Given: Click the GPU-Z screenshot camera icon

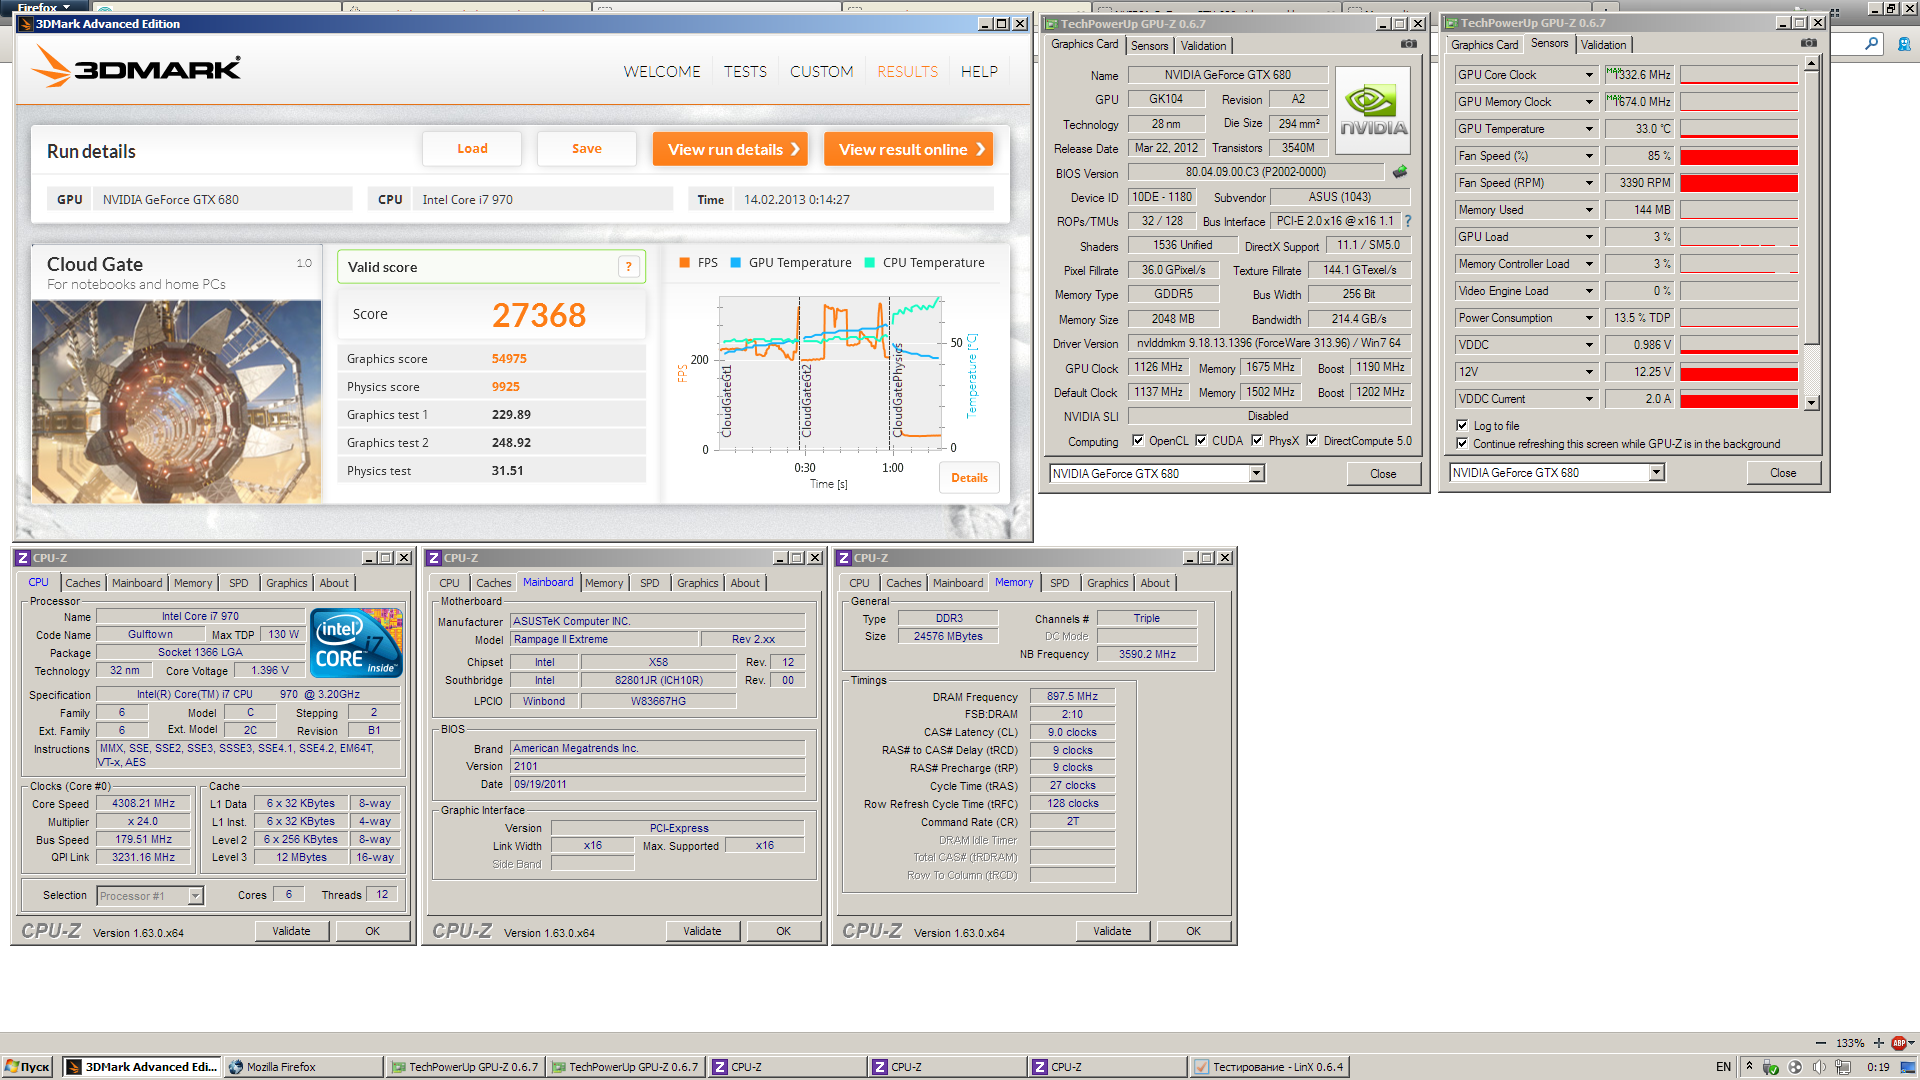Looking at the screenshot, I should coord(1408,44).
